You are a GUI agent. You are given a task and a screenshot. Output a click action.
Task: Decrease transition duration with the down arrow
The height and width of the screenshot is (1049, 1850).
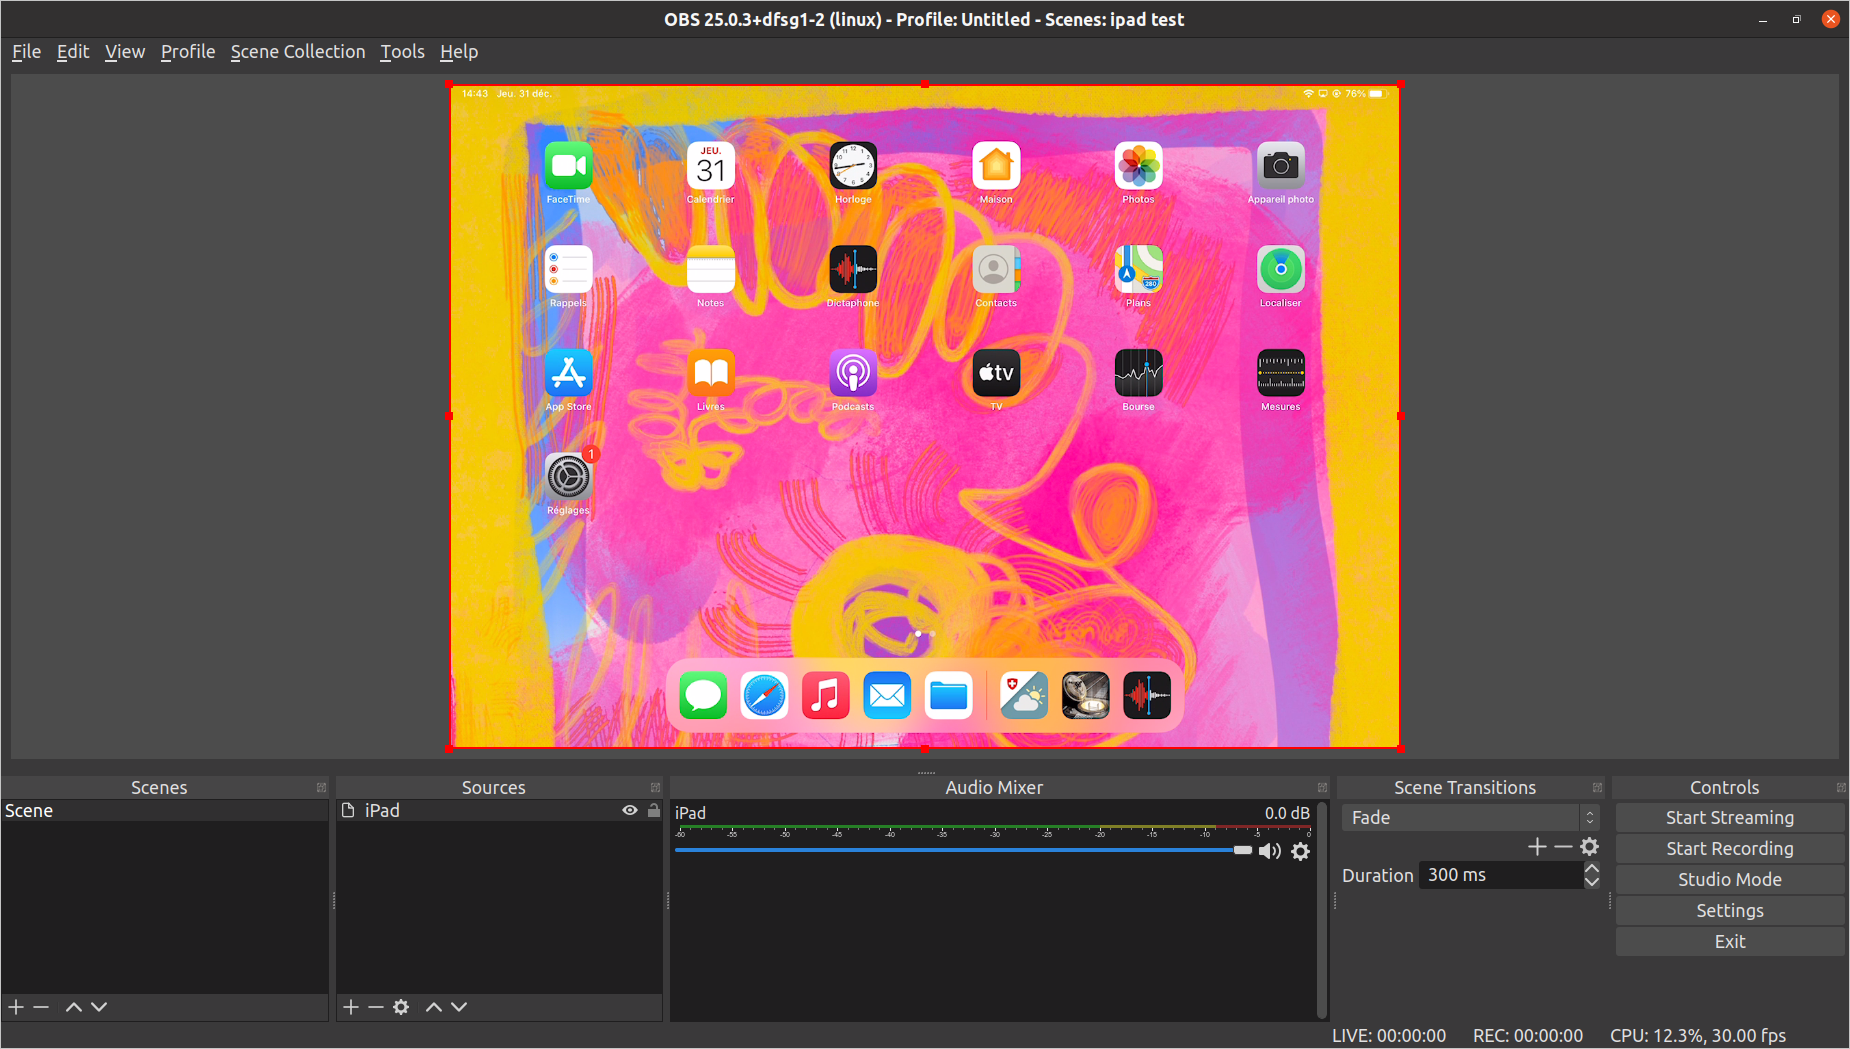click(1592, 882)
